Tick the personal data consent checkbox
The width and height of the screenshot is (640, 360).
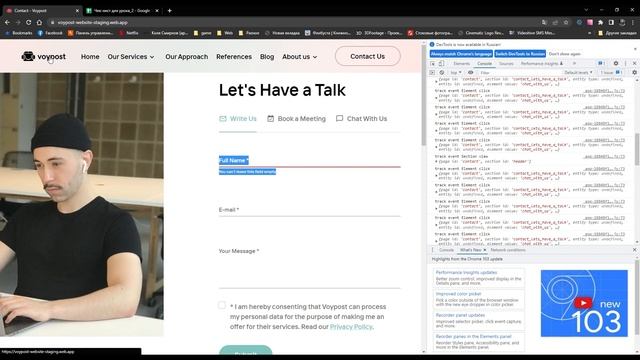point(222,305)
